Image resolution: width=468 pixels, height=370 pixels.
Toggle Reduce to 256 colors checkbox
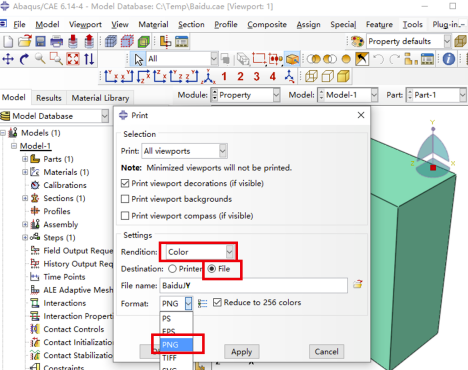tap(217, 302)
